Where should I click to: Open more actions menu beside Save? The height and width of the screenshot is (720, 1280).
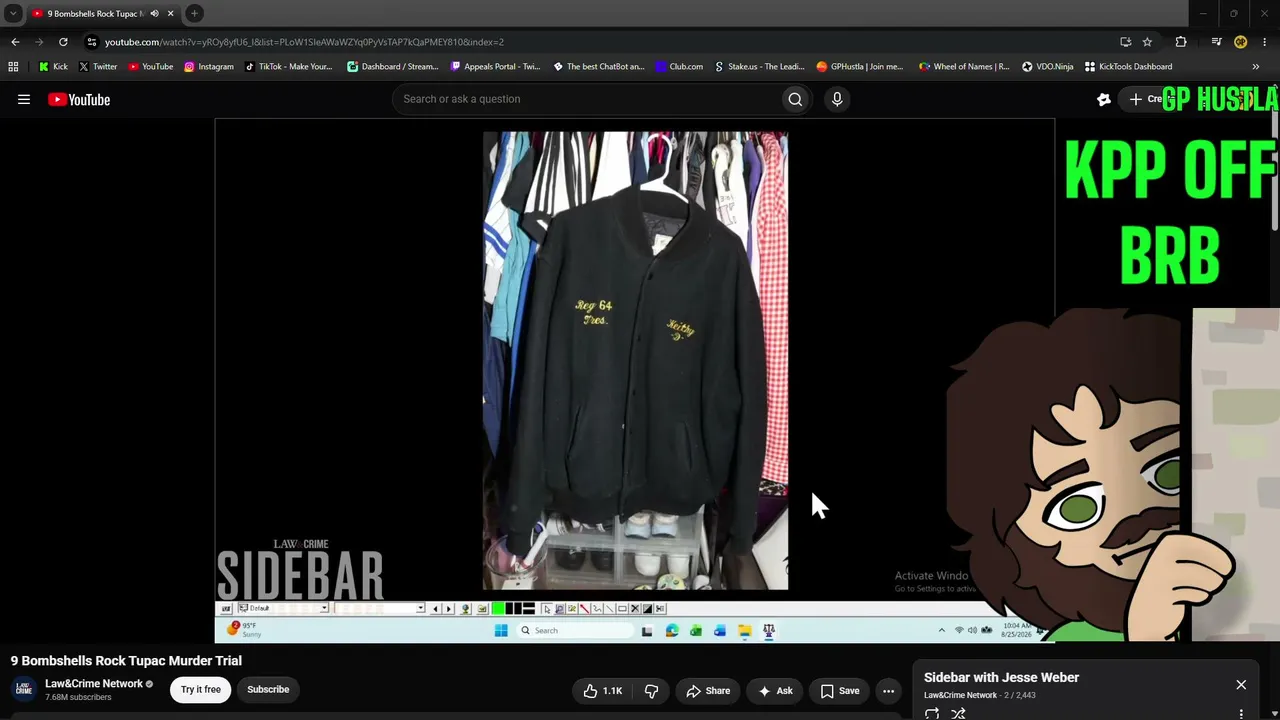click(888, 691)
